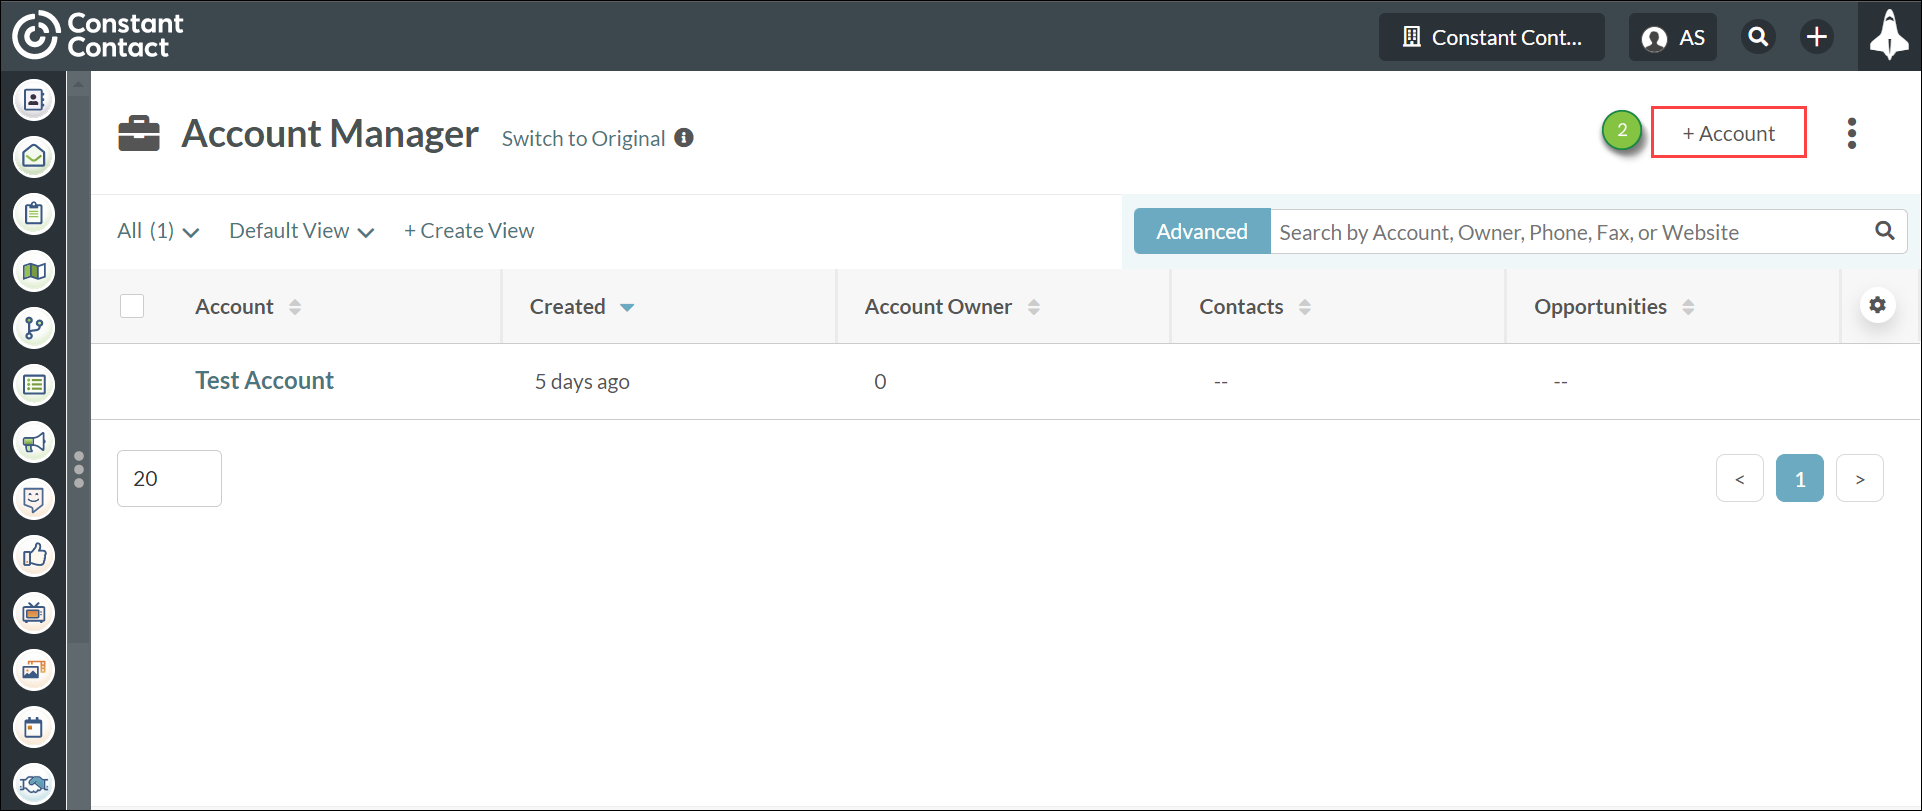Open the megaphone sidebar icon
The width and height of the screenshot is (1922, 811).
pyautogui.click(x=34, y=442)
